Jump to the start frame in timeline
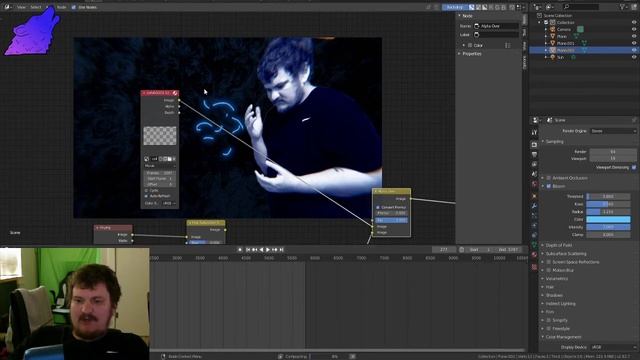Image resolution: width=640 pixels, height=360 pixels. coord(248,250)
